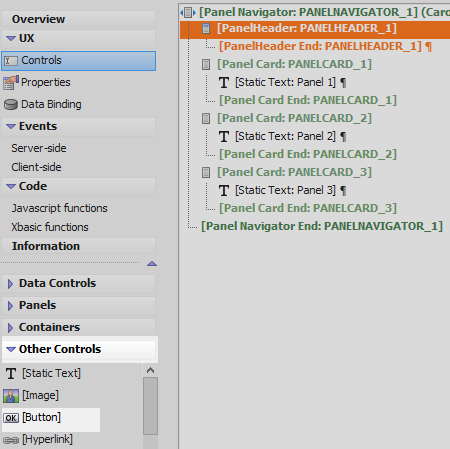Select the Static Text toolbox T icon

(11, 373)
